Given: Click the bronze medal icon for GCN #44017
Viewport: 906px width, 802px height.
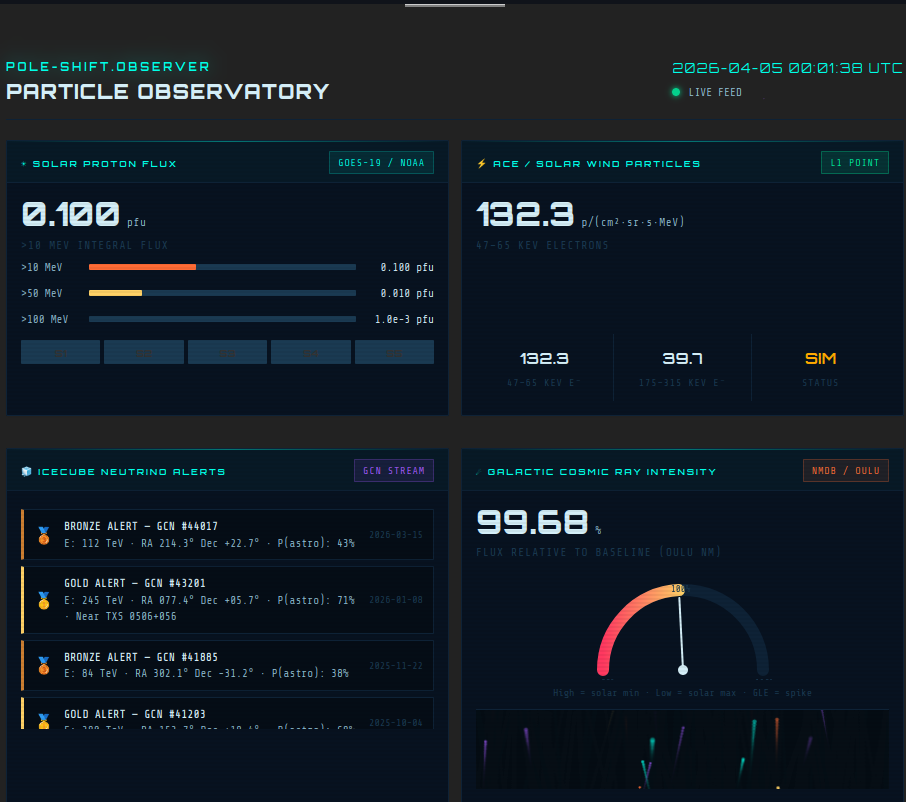Looking at the screenshot, I should [x=43, y=535].
